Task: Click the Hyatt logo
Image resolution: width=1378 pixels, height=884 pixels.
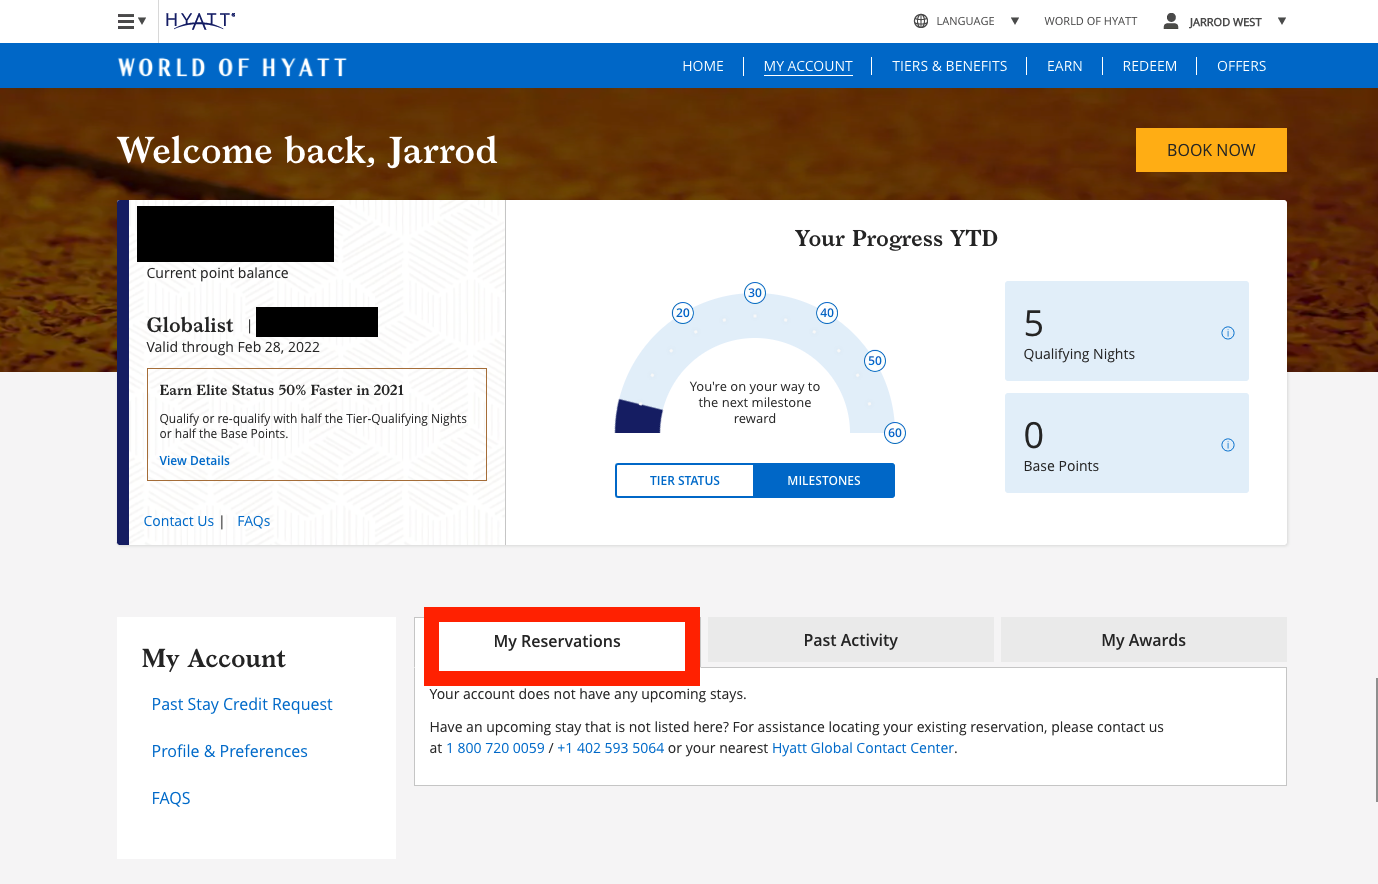Action: (x=200, y=20)
